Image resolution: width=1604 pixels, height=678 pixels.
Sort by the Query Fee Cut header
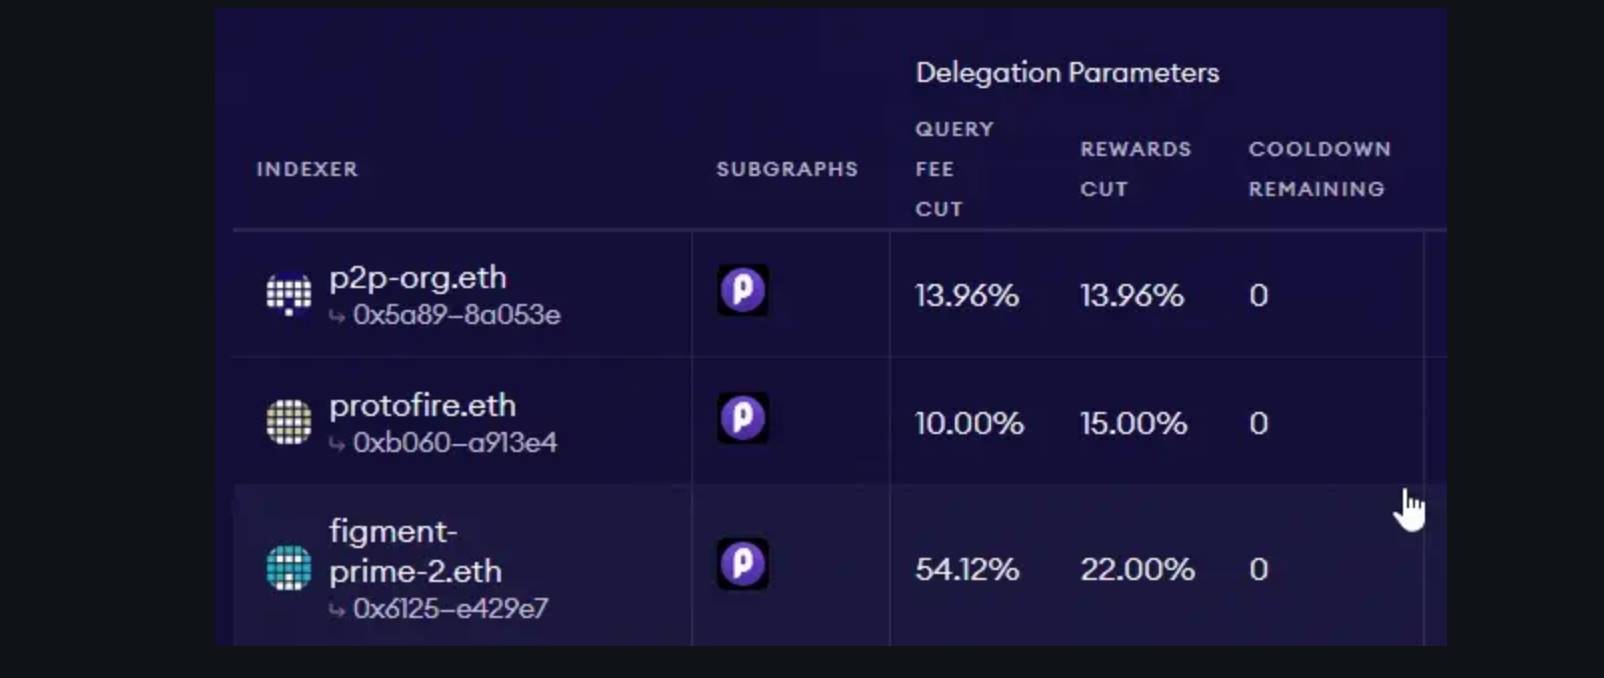click(x=953, y=169)
